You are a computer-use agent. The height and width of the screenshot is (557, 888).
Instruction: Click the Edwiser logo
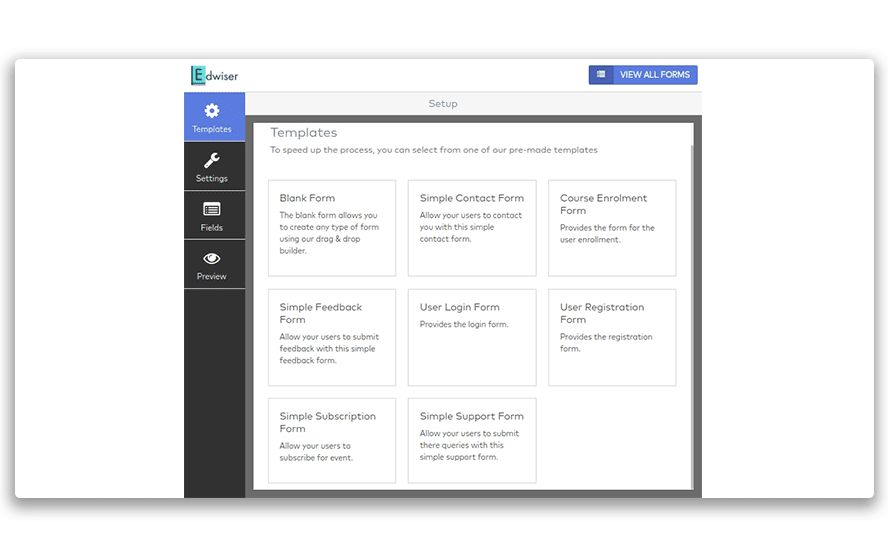click(x=215, y=75)
